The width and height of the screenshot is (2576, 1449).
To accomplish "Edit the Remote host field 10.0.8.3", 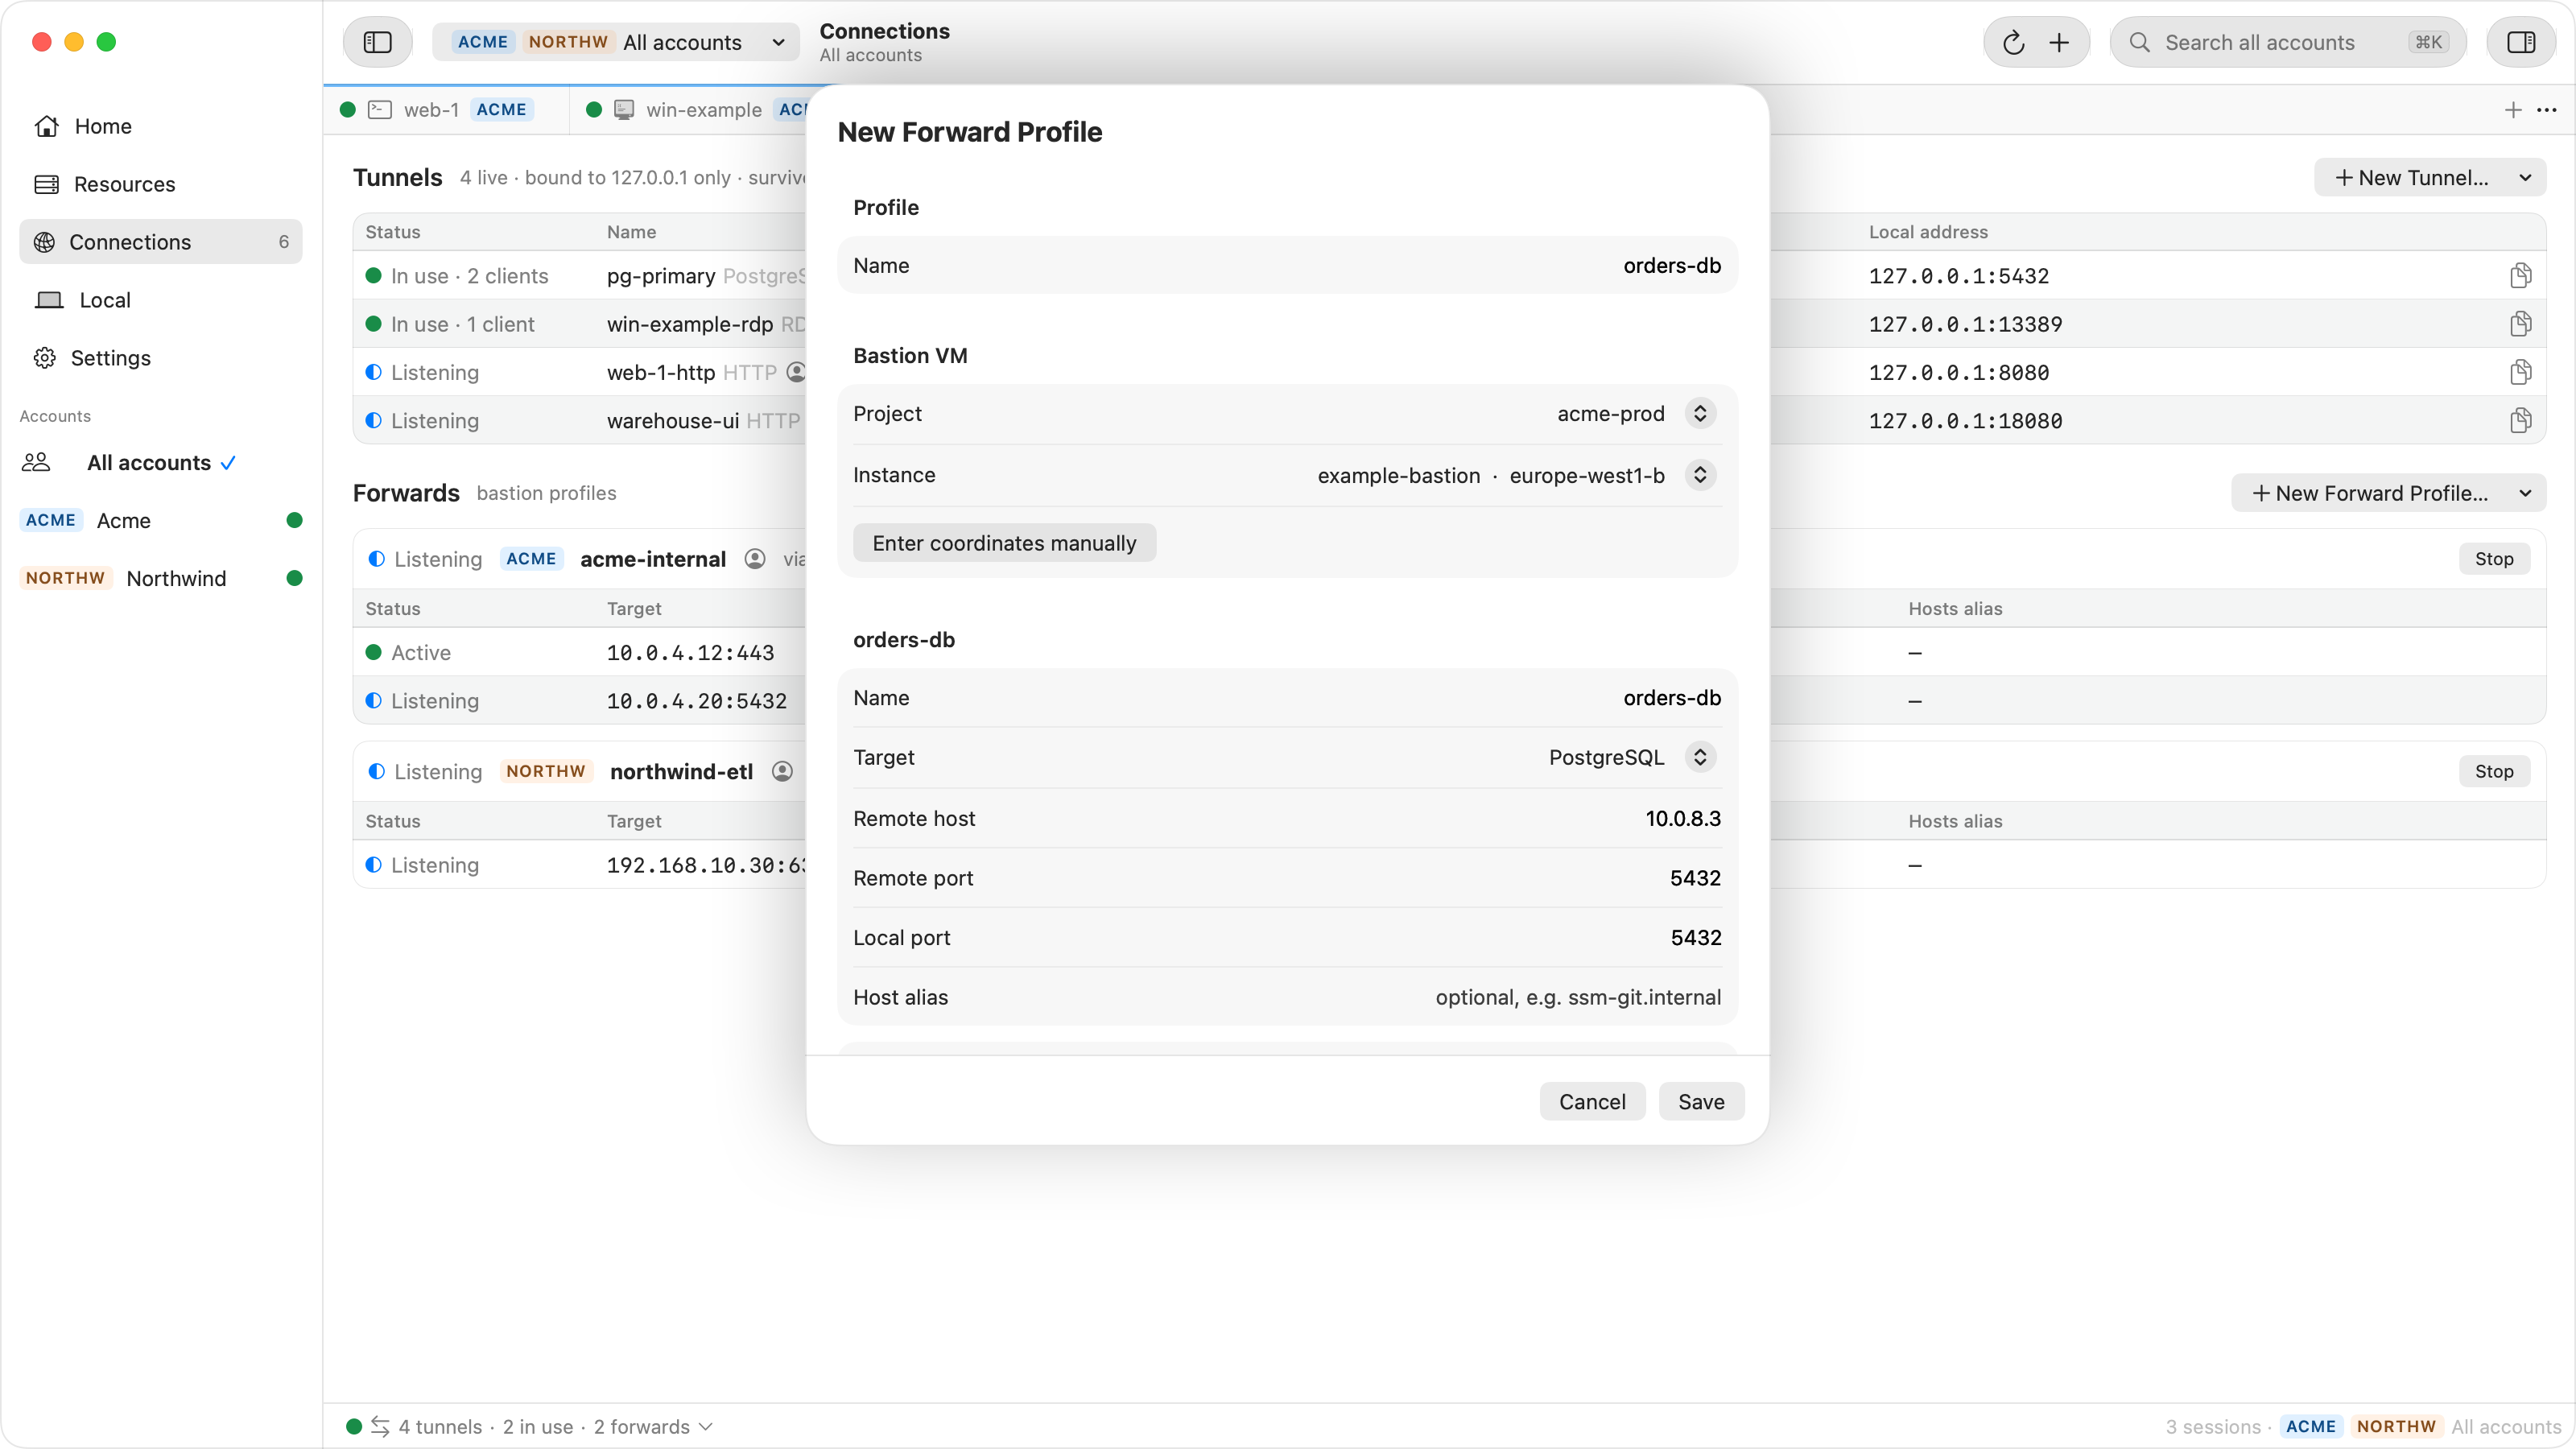I will click(x=1287, y=818).
